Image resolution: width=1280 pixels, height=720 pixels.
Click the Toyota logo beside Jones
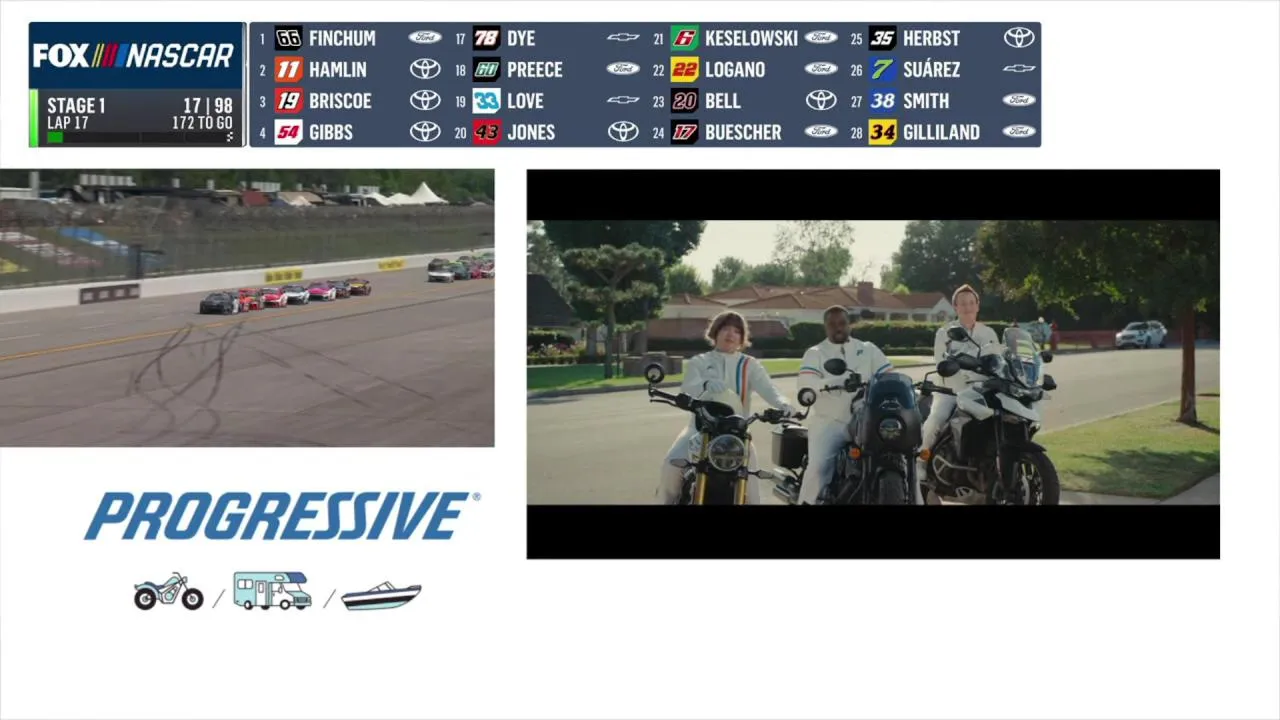pos(623,131)
